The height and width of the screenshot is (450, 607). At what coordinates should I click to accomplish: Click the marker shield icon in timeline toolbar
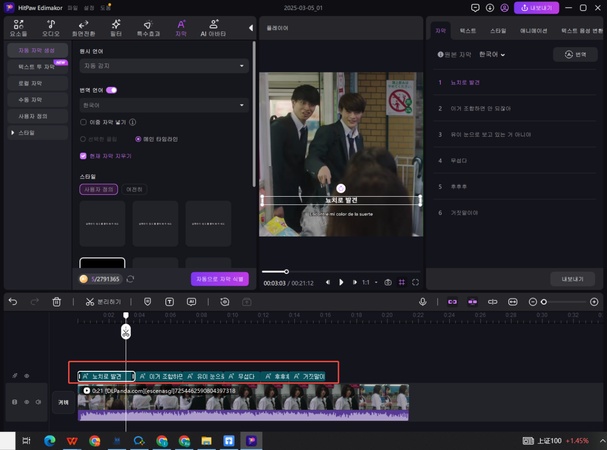(147, 302)
